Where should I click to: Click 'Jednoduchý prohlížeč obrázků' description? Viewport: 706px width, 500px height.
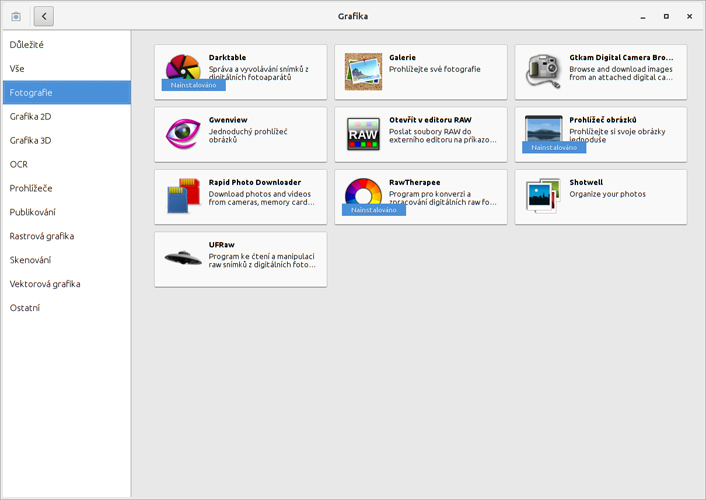click(248, 136)
